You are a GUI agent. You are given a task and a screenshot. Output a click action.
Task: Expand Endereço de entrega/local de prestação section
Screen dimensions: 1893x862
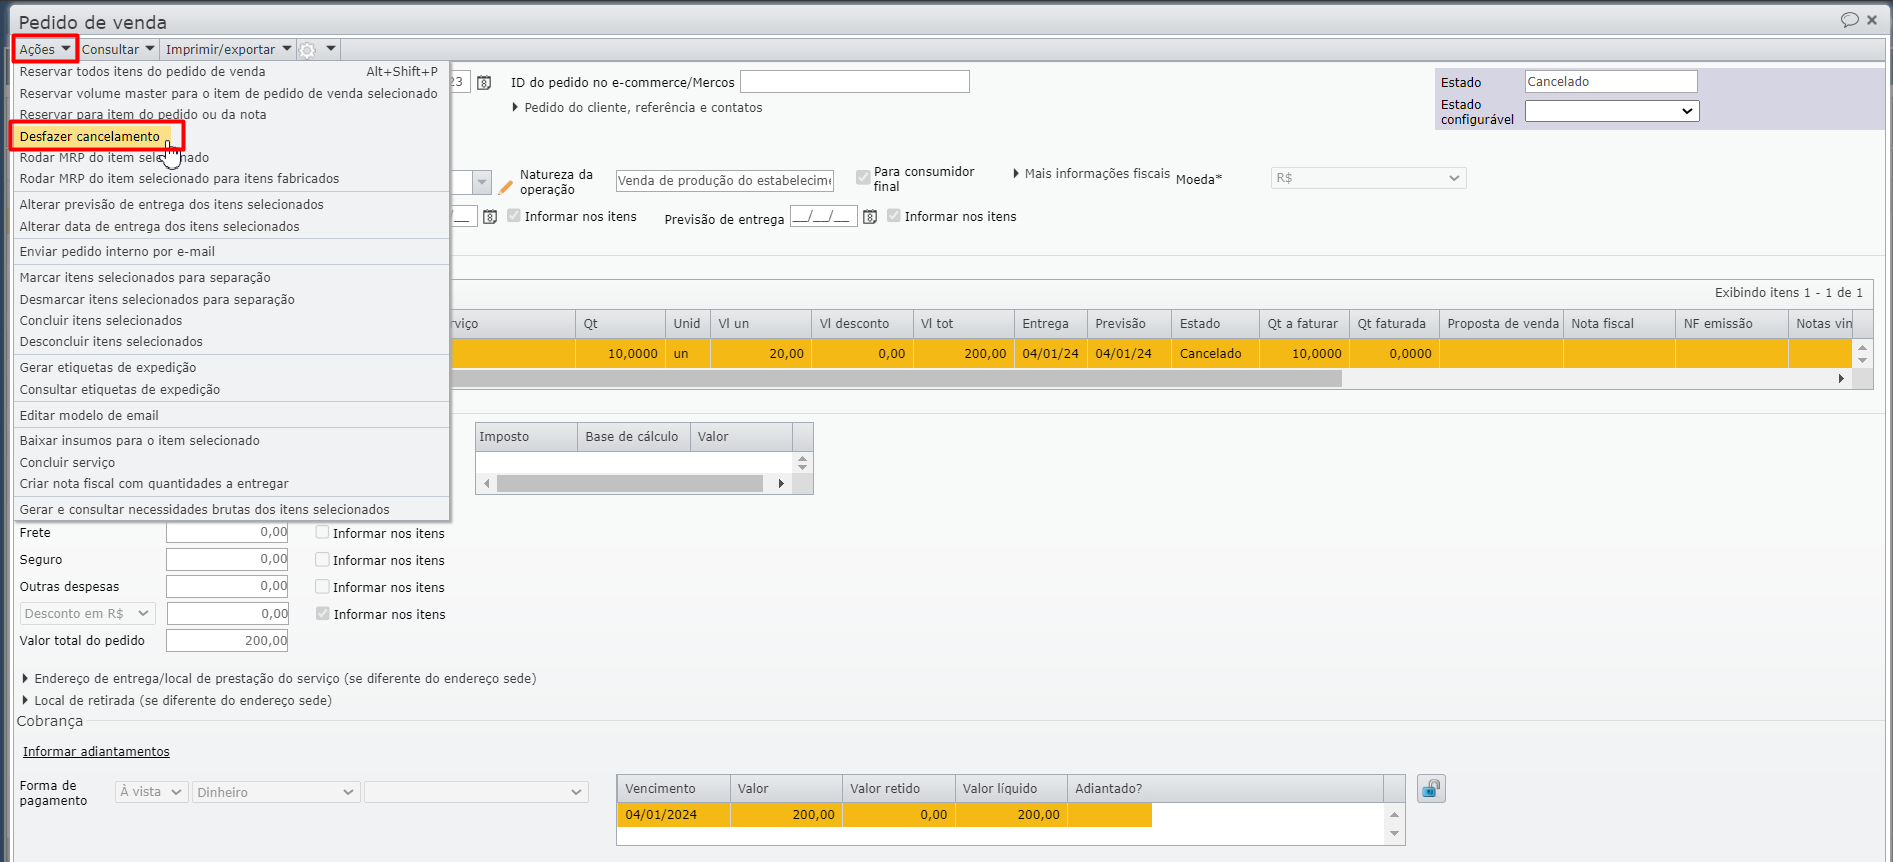[279, 679]
